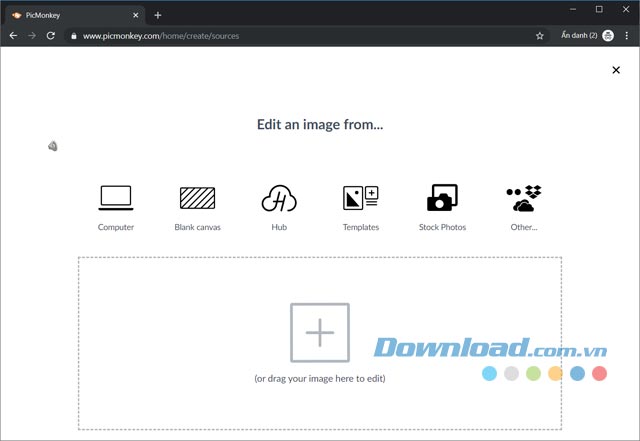Go back in browser history
640x441 pixels.
[13, 36]
